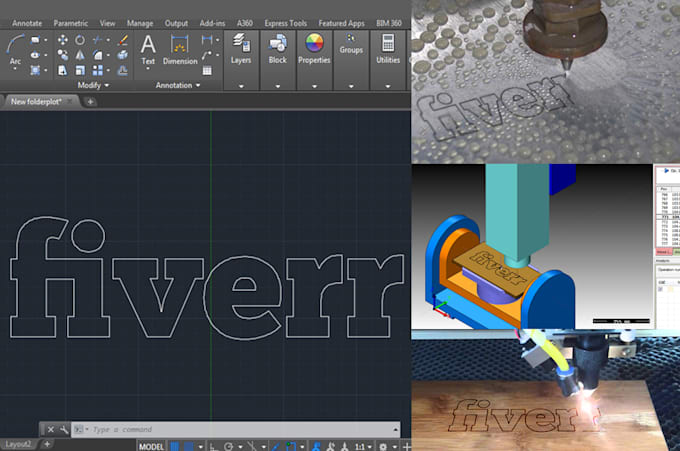Choose the Fillet tool
The height and width of the screenshot is (451, 680).
pyautogui.click(x=97, y=55)
